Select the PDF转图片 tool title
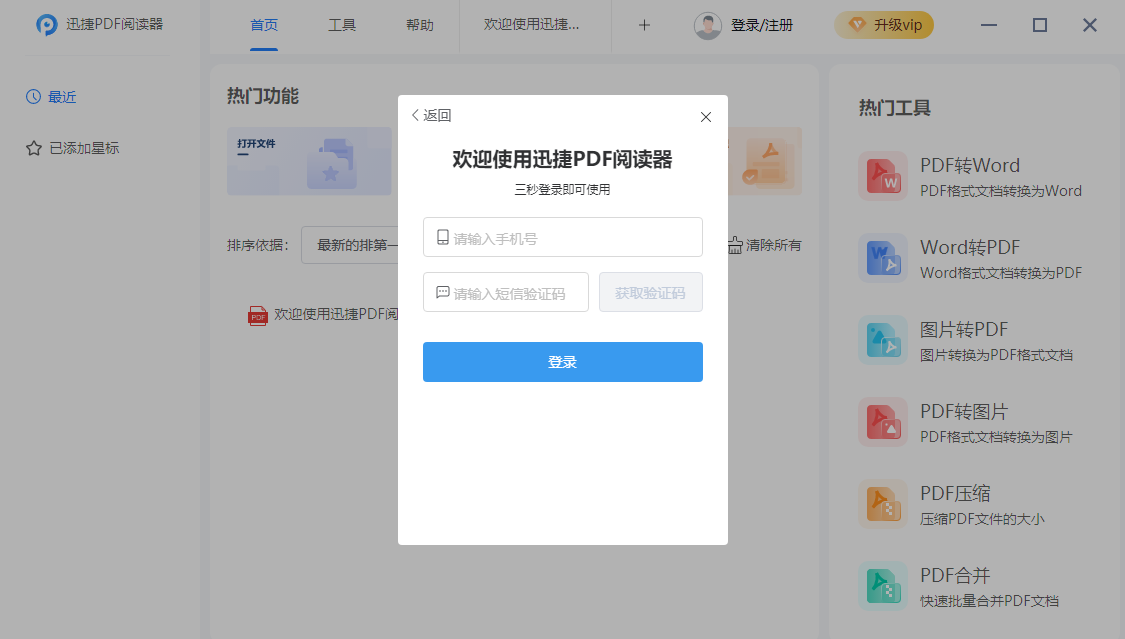The height and width of the screenshot is (639, 1125). click(964, 412)
